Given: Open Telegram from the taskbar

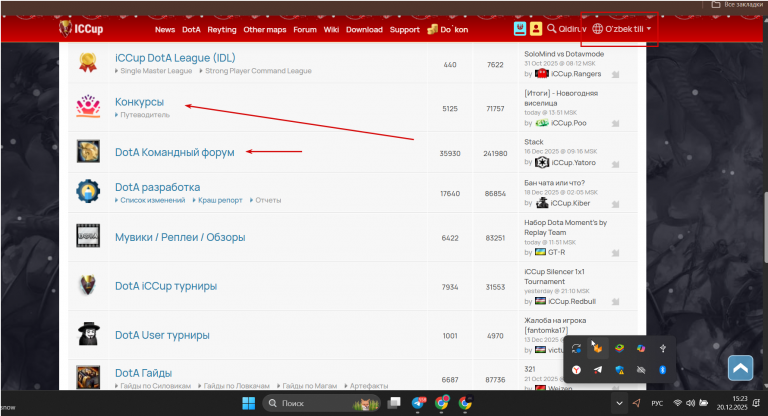Looking at the screenshot, I should pyautogui.click(x=418, y=403).
